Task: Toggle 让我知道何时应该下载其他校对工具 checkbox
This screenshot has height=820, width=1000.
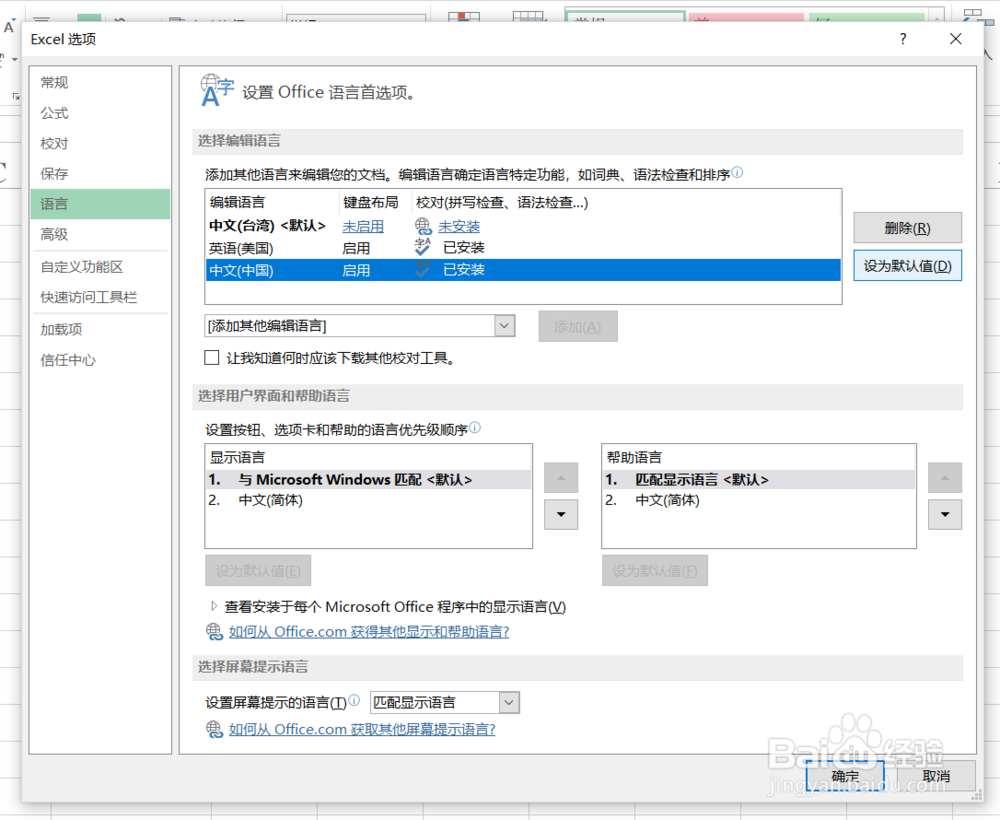Action: [212, 358]
